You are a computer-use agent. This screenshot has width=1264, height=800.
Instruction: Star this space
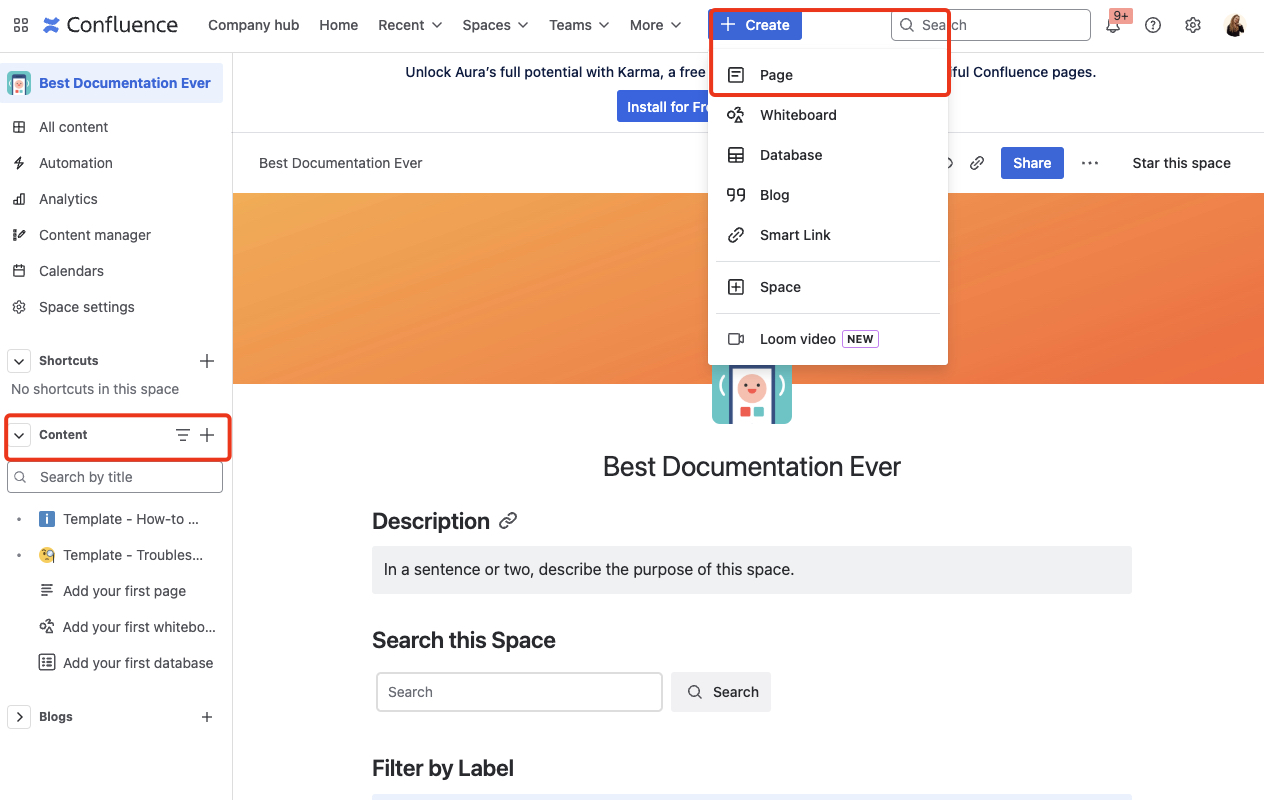point(1181,162)
